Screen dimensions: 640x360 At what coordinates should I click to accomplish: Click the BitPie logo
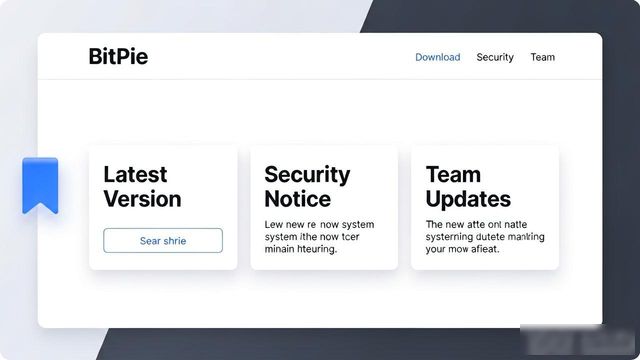click(118, 56)
